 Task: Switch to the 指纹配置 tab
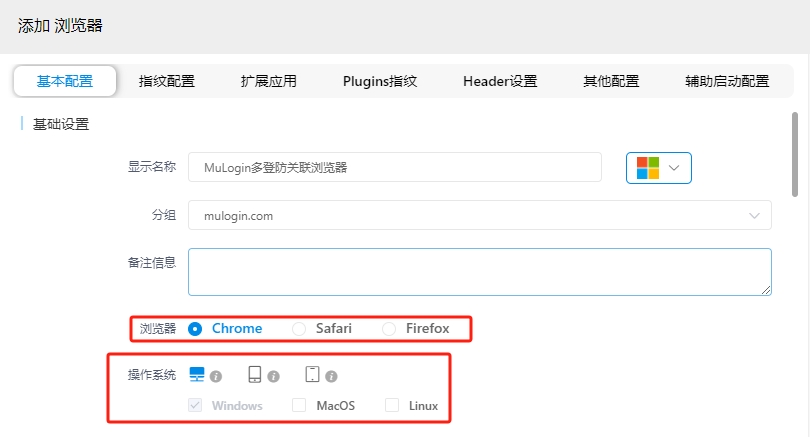coord(167,81)
